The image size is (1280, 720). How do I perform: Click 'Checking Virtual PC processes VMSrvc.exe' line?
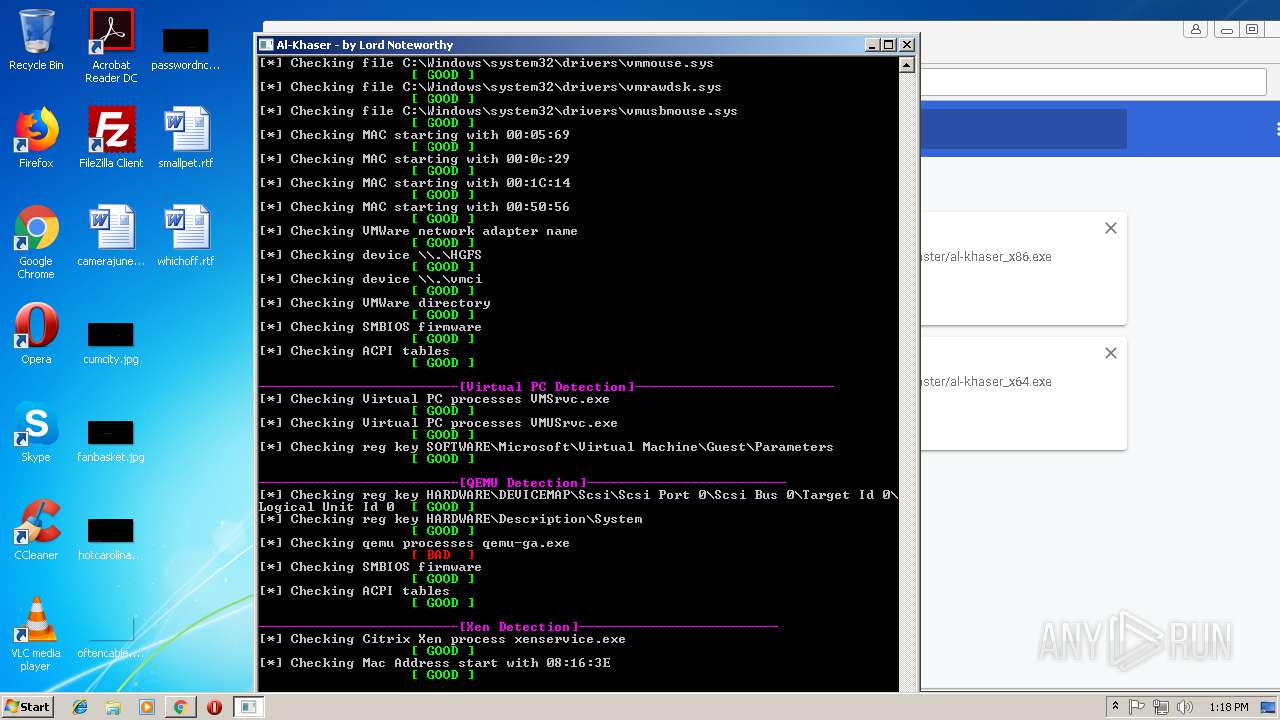(x=434, y=399)
